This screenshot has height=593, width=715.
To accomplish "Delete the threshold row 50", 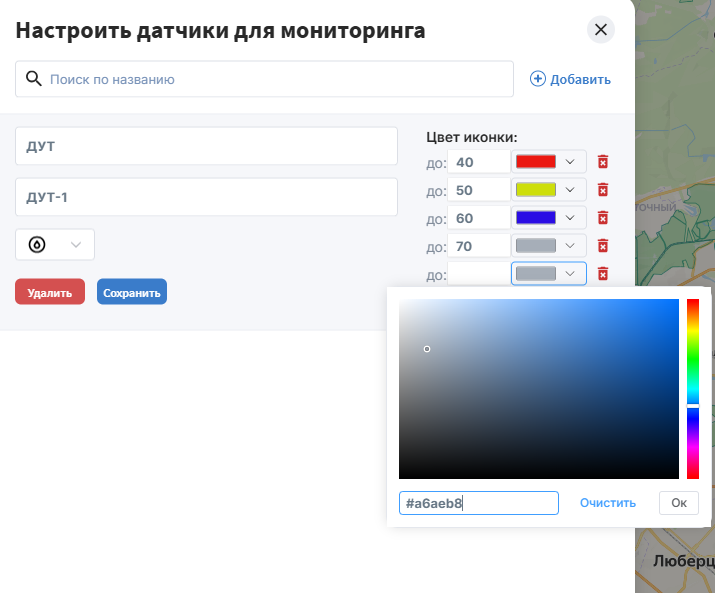I will coord(603,190).
